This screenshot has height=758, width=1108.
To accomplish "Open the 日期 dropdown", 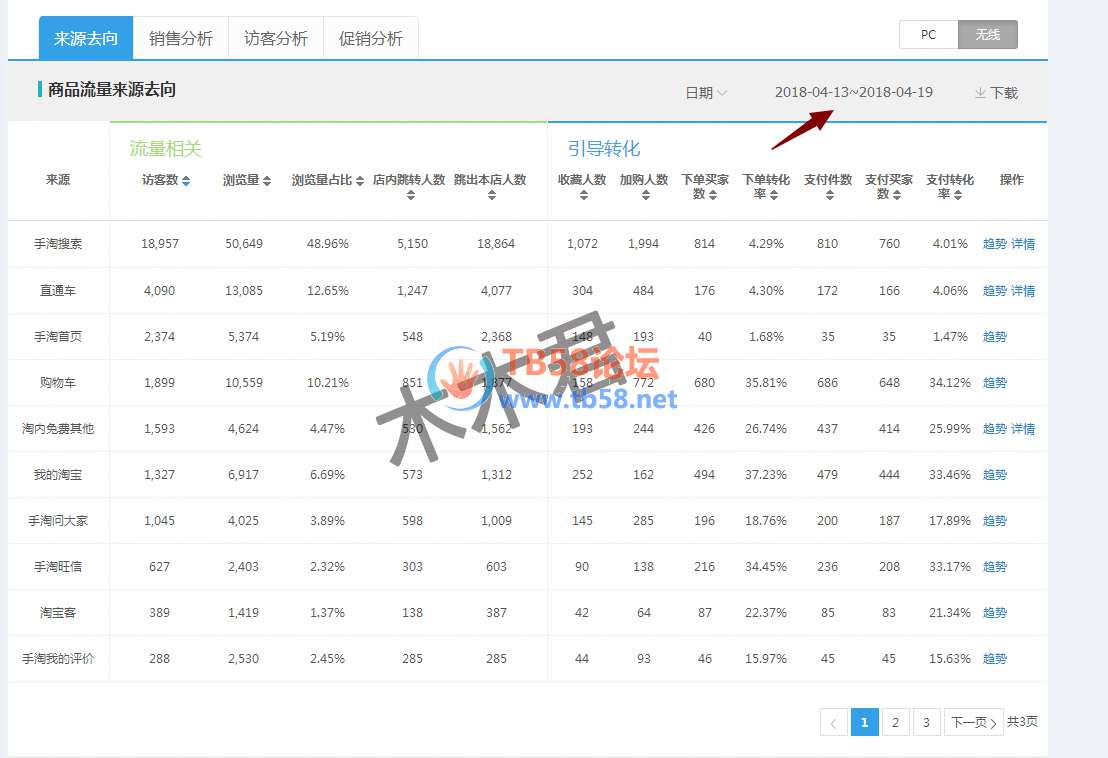I will click(706, 93).
